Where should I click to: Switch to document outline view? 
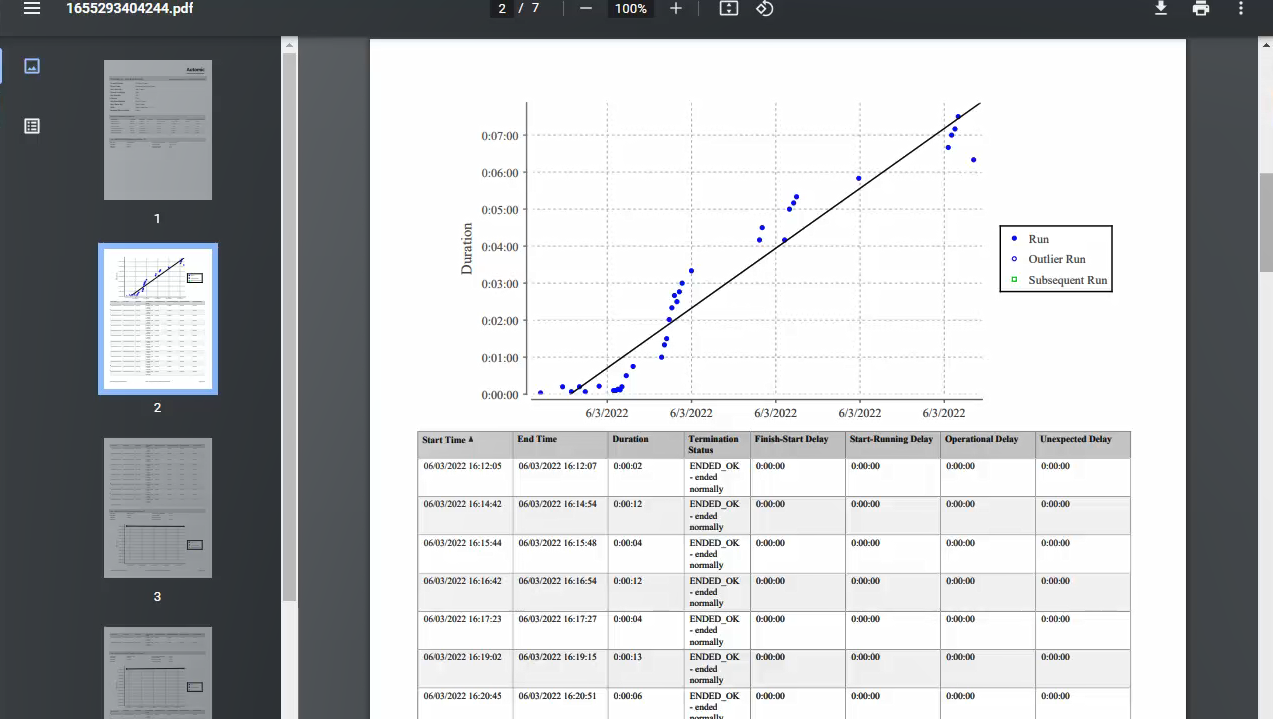pos(32,126)
